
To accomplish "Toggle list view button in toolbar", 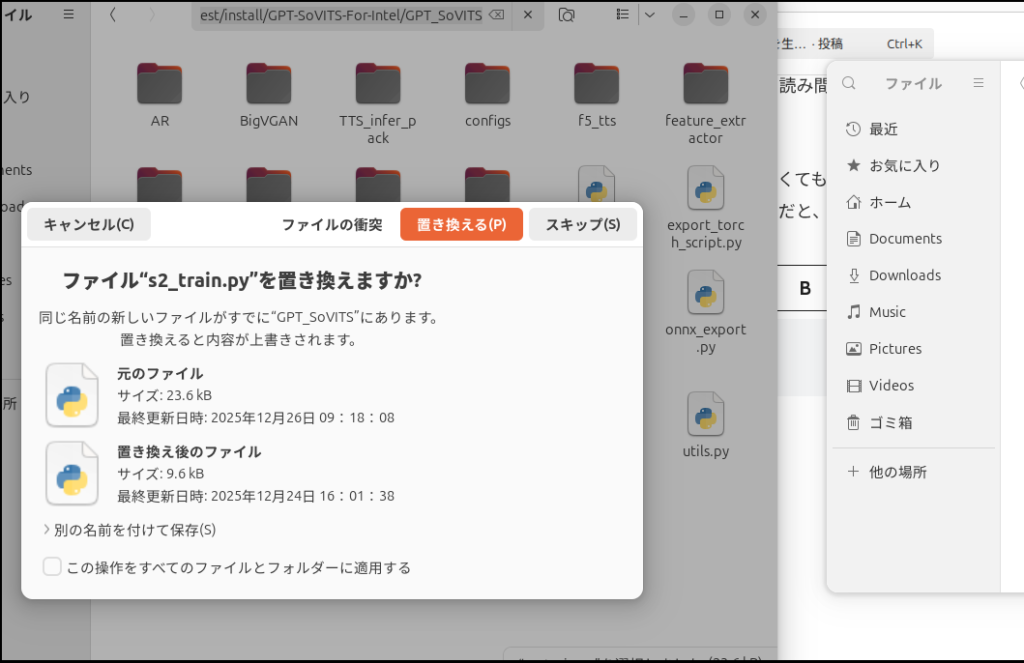I will (623, 15).
